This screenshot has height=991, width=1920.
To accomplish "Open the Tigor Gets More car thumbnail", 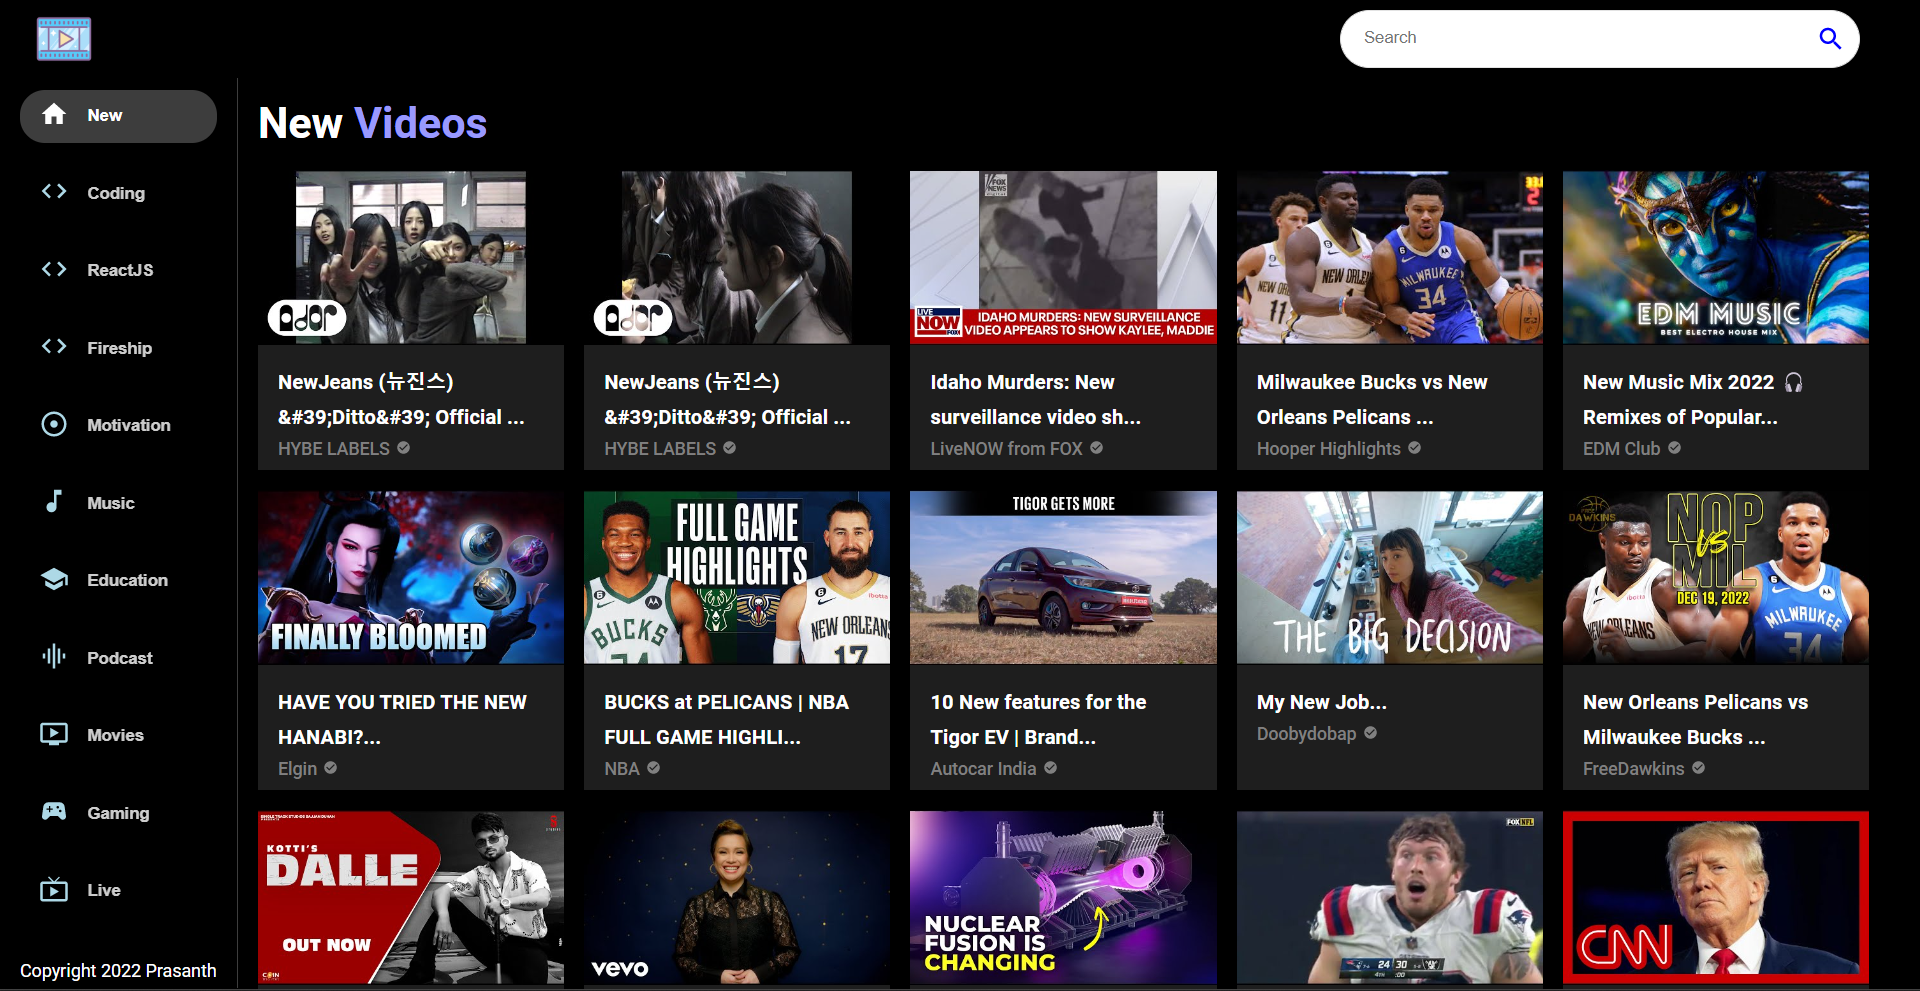I will point(1063,577).
